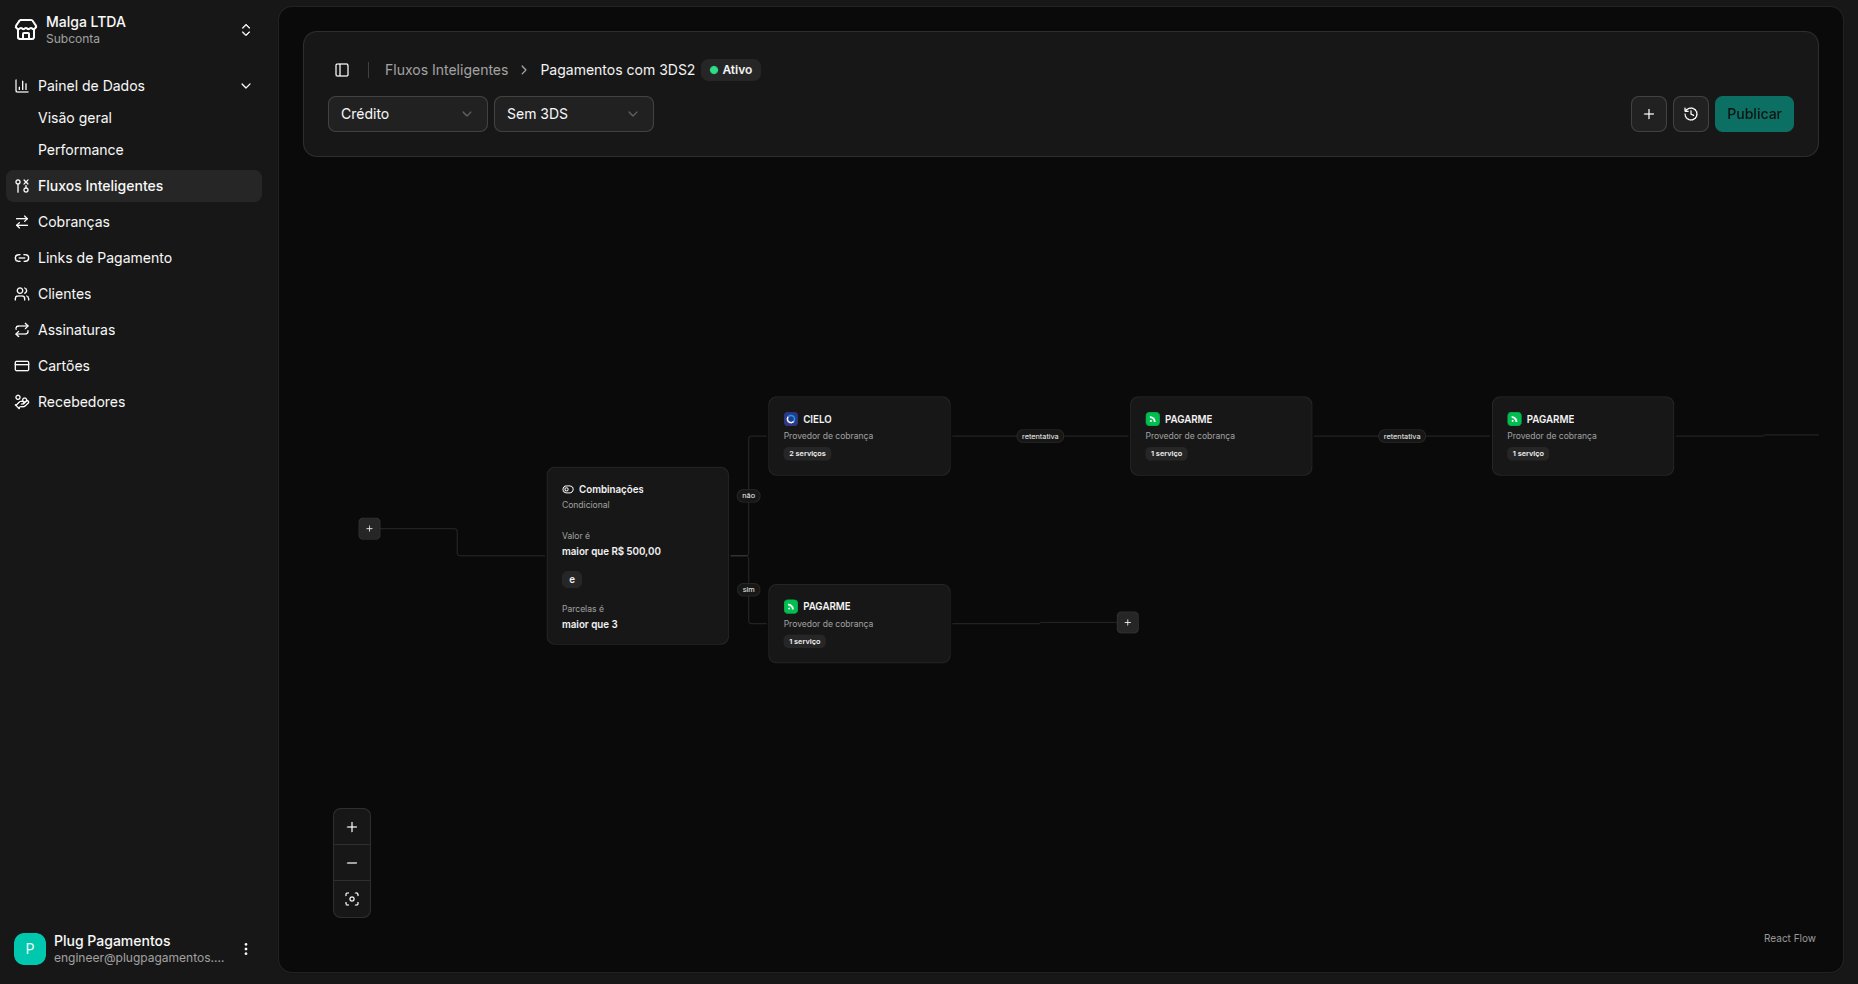Click 'maior que R$ 500,00' condition text
The height and width of the screenshot is (984, 1858).
(611, 551)
